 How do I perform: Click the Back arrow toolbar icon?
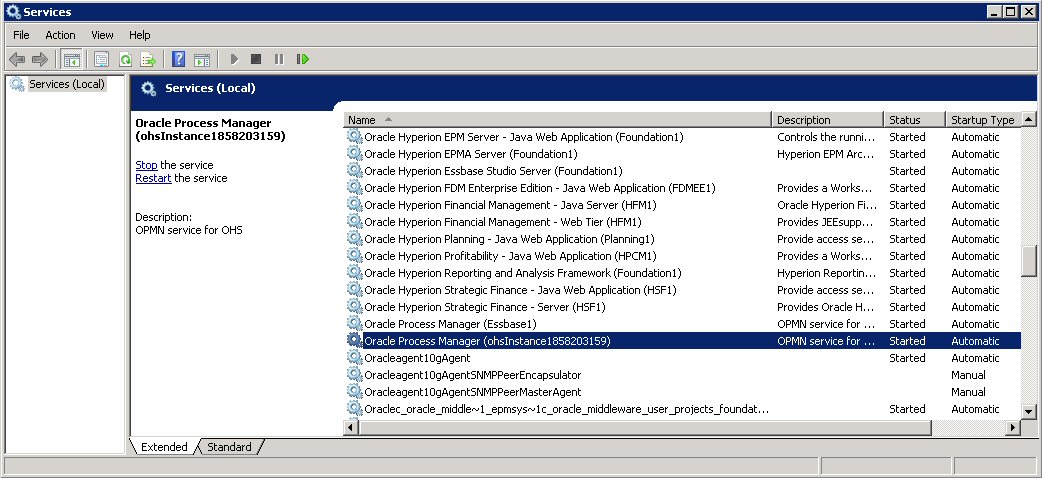[17, 60]
